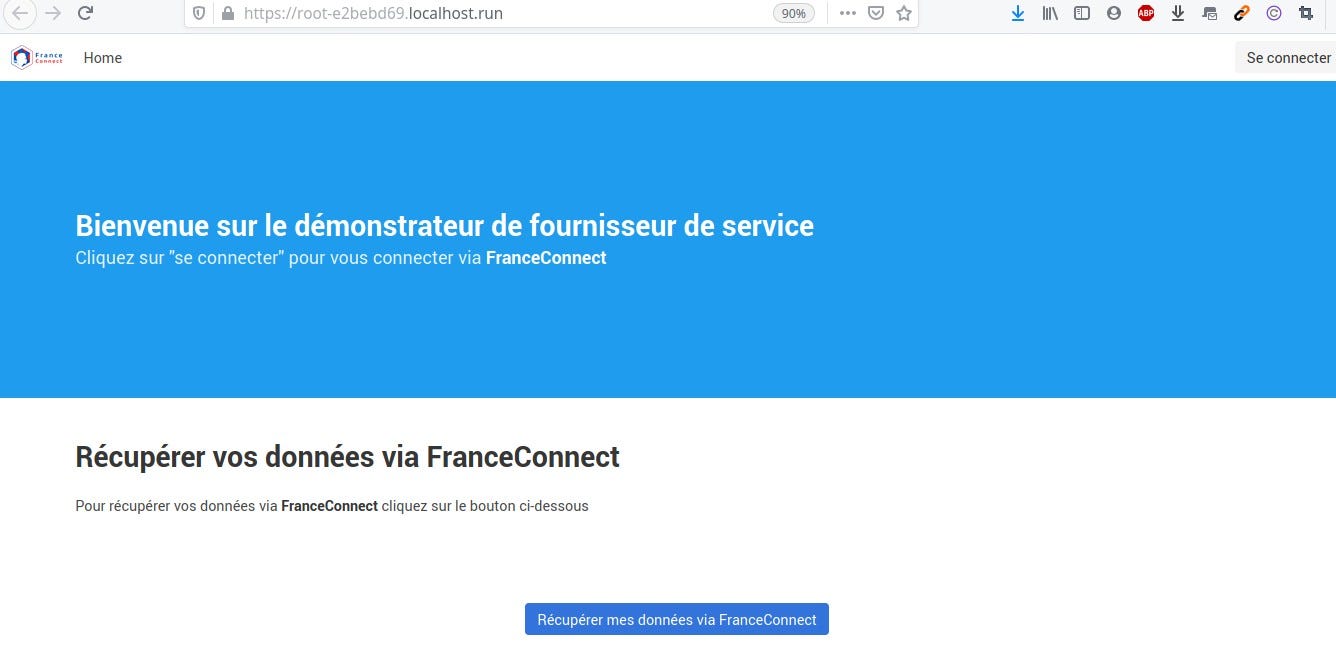Click the 'Récupérer vos données via FranceConnect' heading
1336x667 pixels.
point(348,457)
